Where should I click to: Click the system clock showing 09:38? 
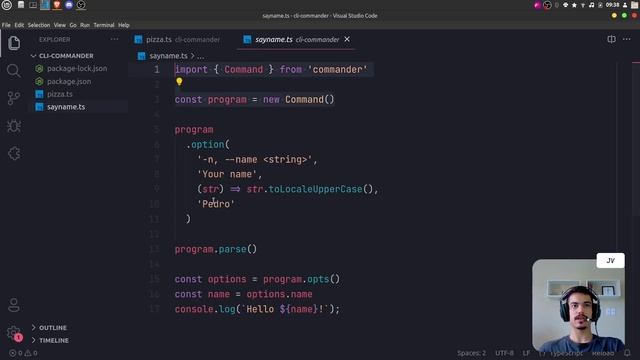[x=612, y=5]
